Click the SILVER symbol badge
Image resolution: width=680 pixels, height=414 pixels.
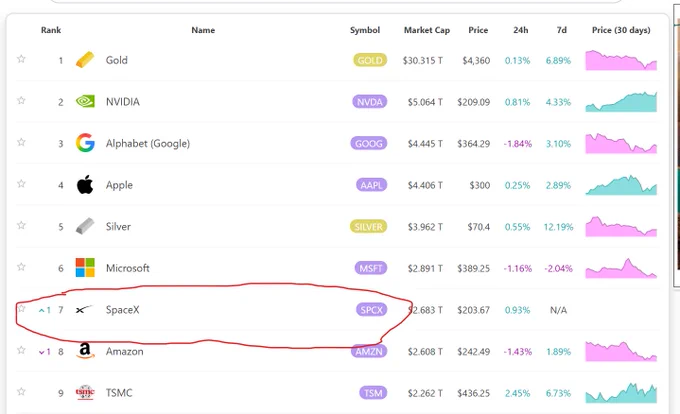point(368,227)
